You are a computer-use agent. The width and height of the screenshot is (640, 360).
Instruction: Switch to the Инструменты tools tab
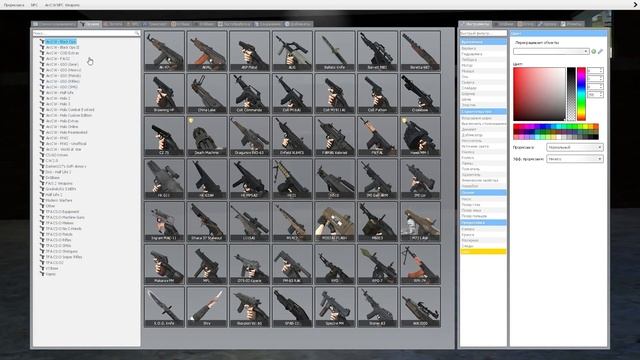[475, 24]
